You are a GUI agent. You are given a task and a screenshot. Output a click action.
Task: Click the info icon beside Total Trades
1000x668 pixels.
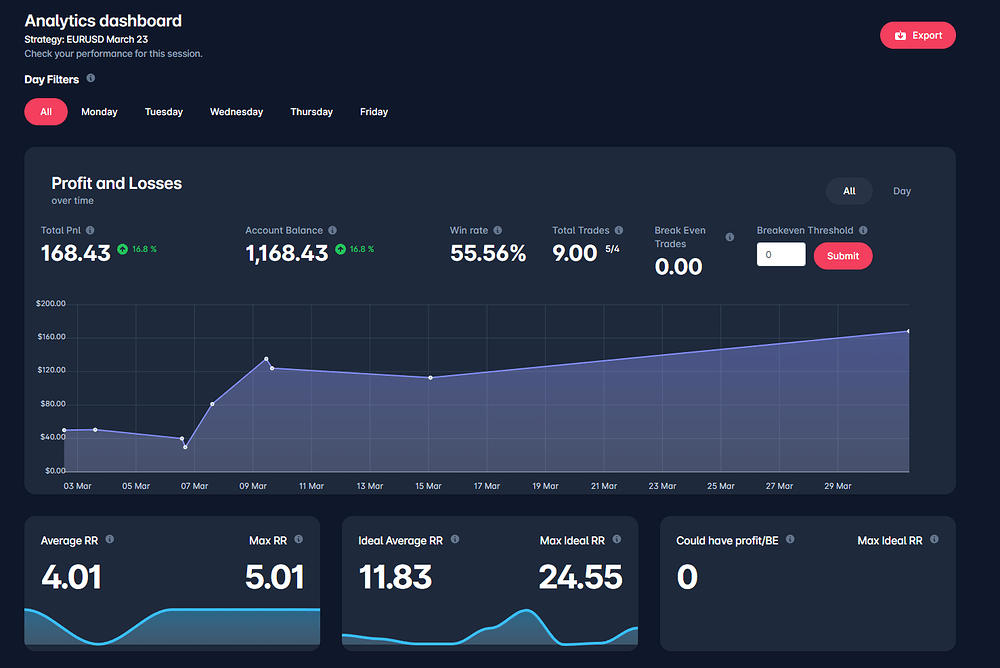pos(619,230)
